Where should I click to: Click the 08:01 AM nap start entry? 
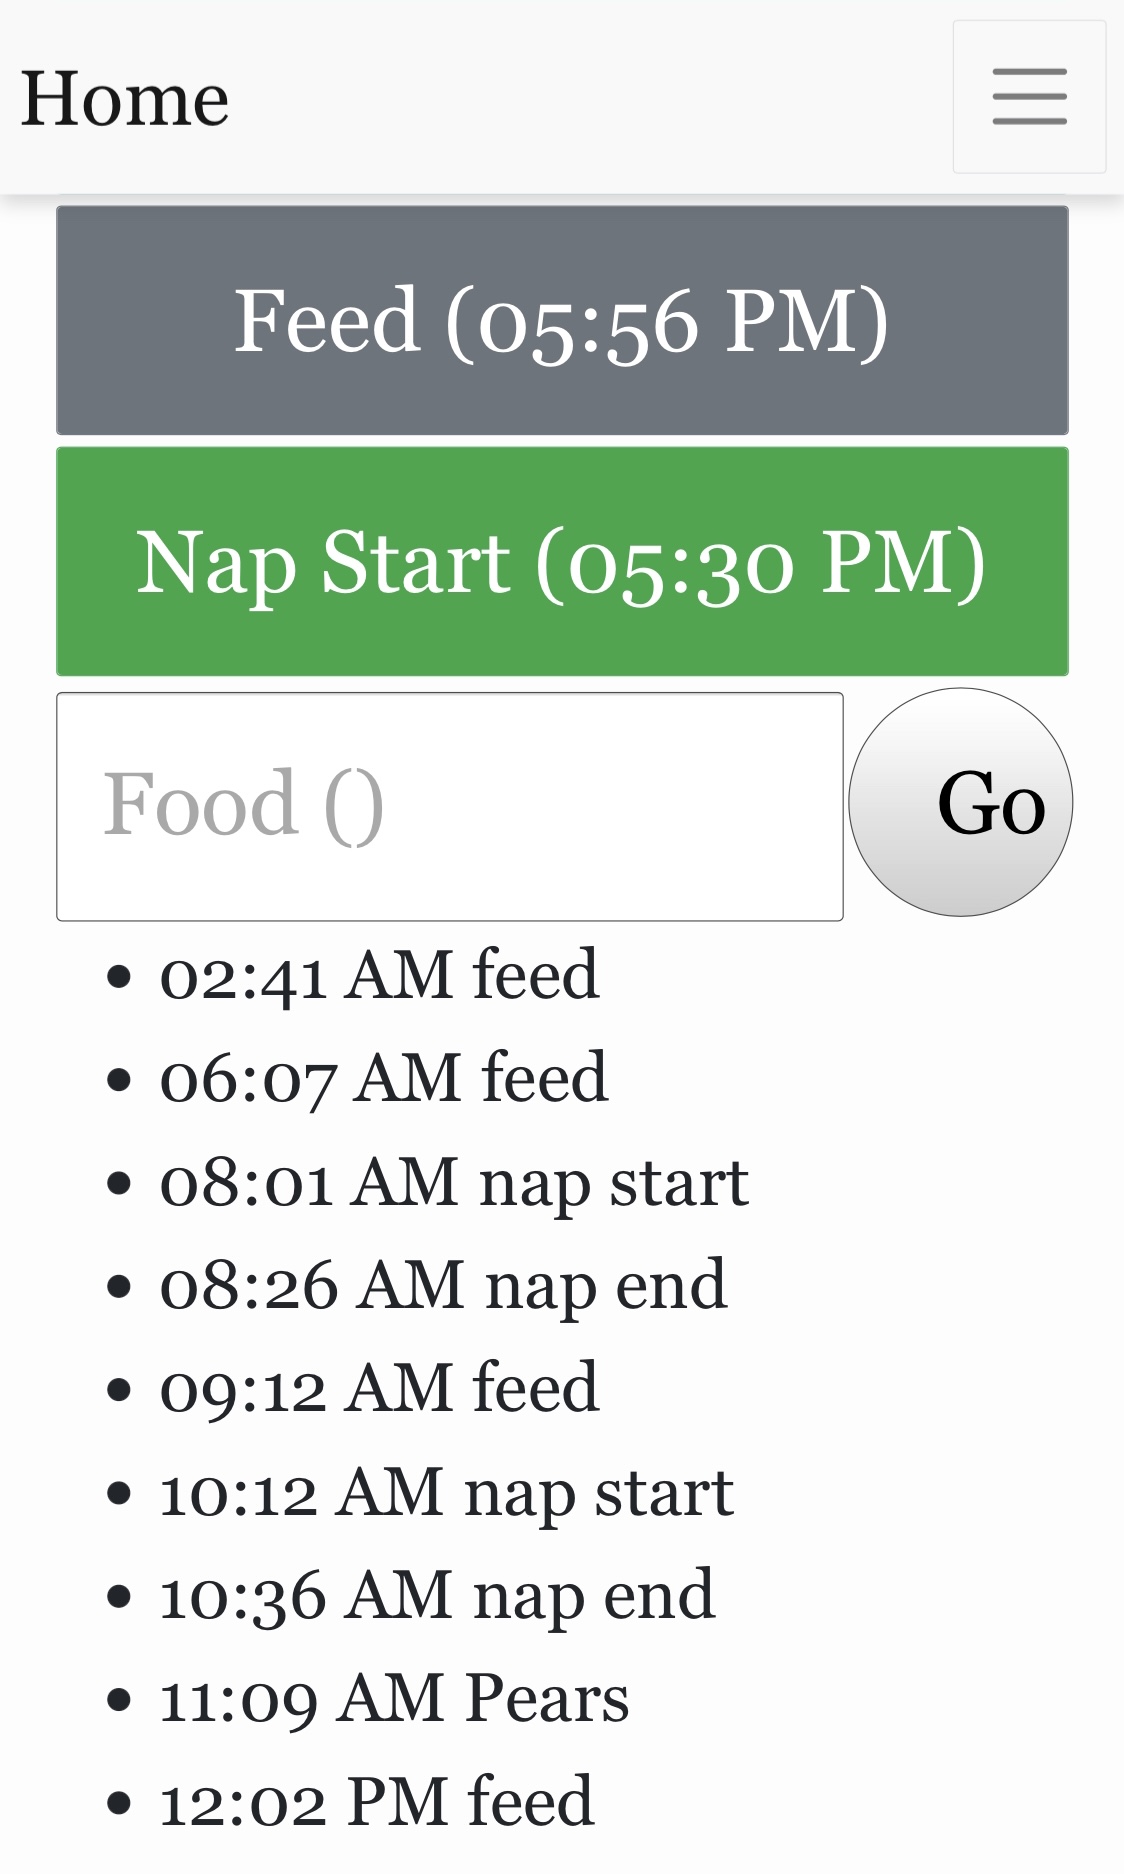(x=454, y=1182)
